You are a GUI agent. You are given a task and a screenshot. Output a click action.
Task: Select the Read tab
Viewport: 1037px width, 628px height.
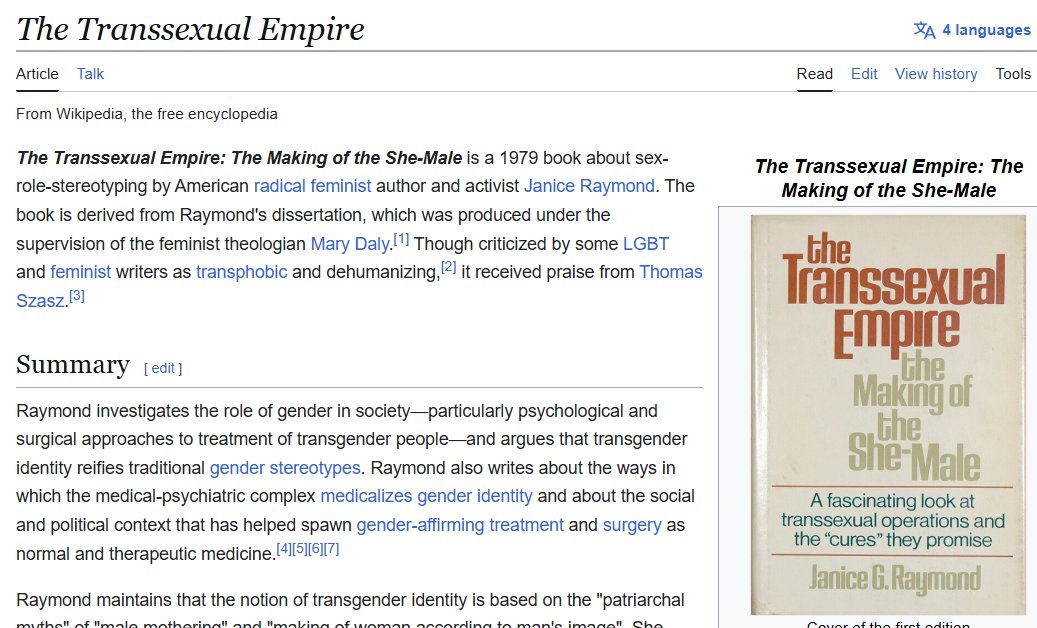pyautogui.click(x=814, y=74)
